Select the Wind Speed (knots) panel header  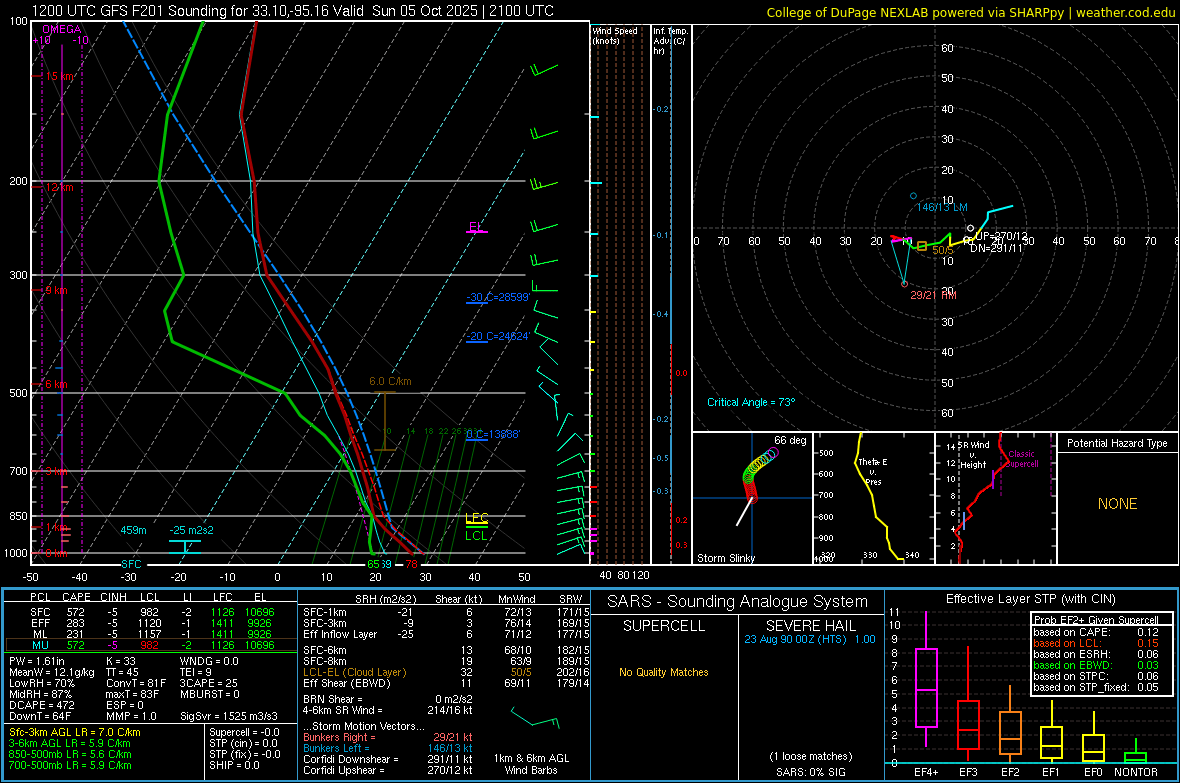[x=614, y=35]
